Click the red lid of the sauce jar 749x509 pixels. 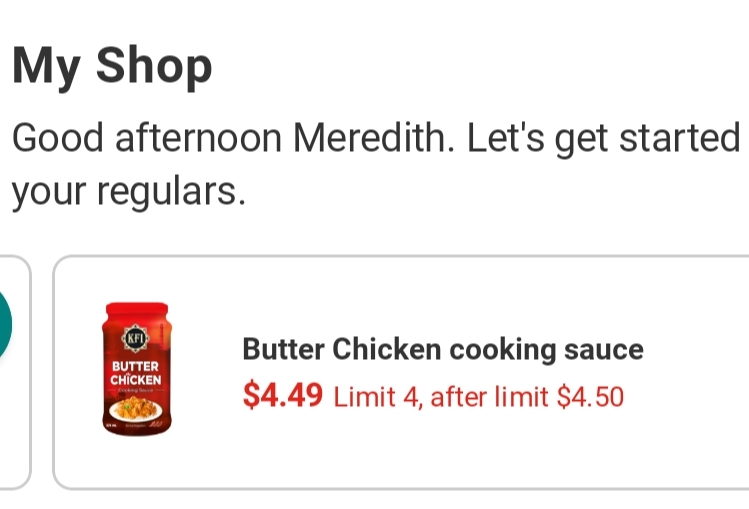tap(136, 312)
